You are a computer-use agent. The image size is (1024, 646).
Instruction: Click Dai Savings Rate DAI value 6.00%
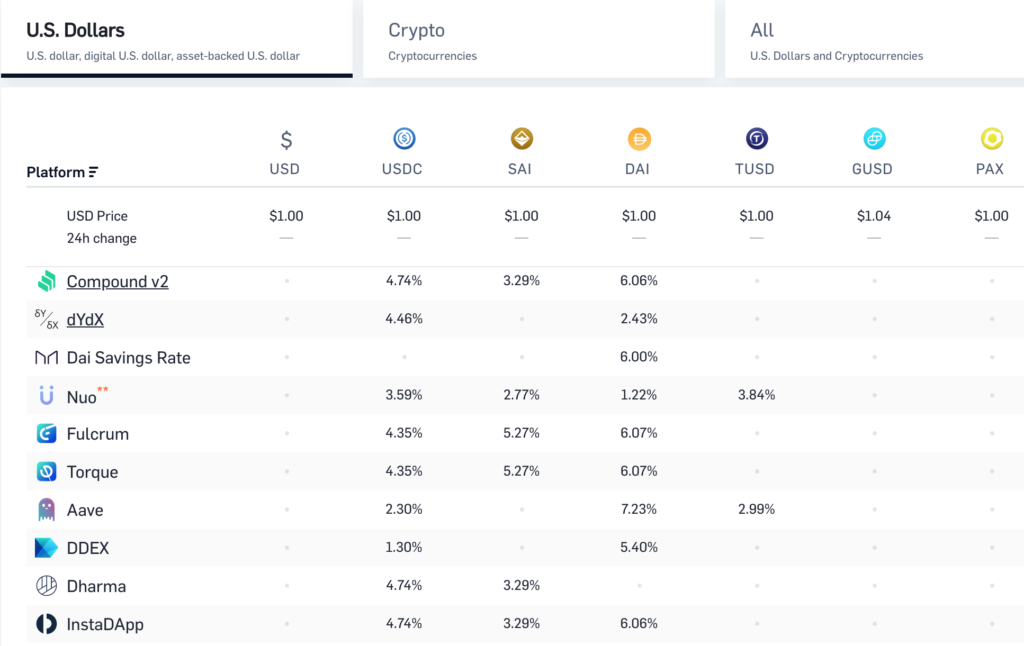[639, 357]
